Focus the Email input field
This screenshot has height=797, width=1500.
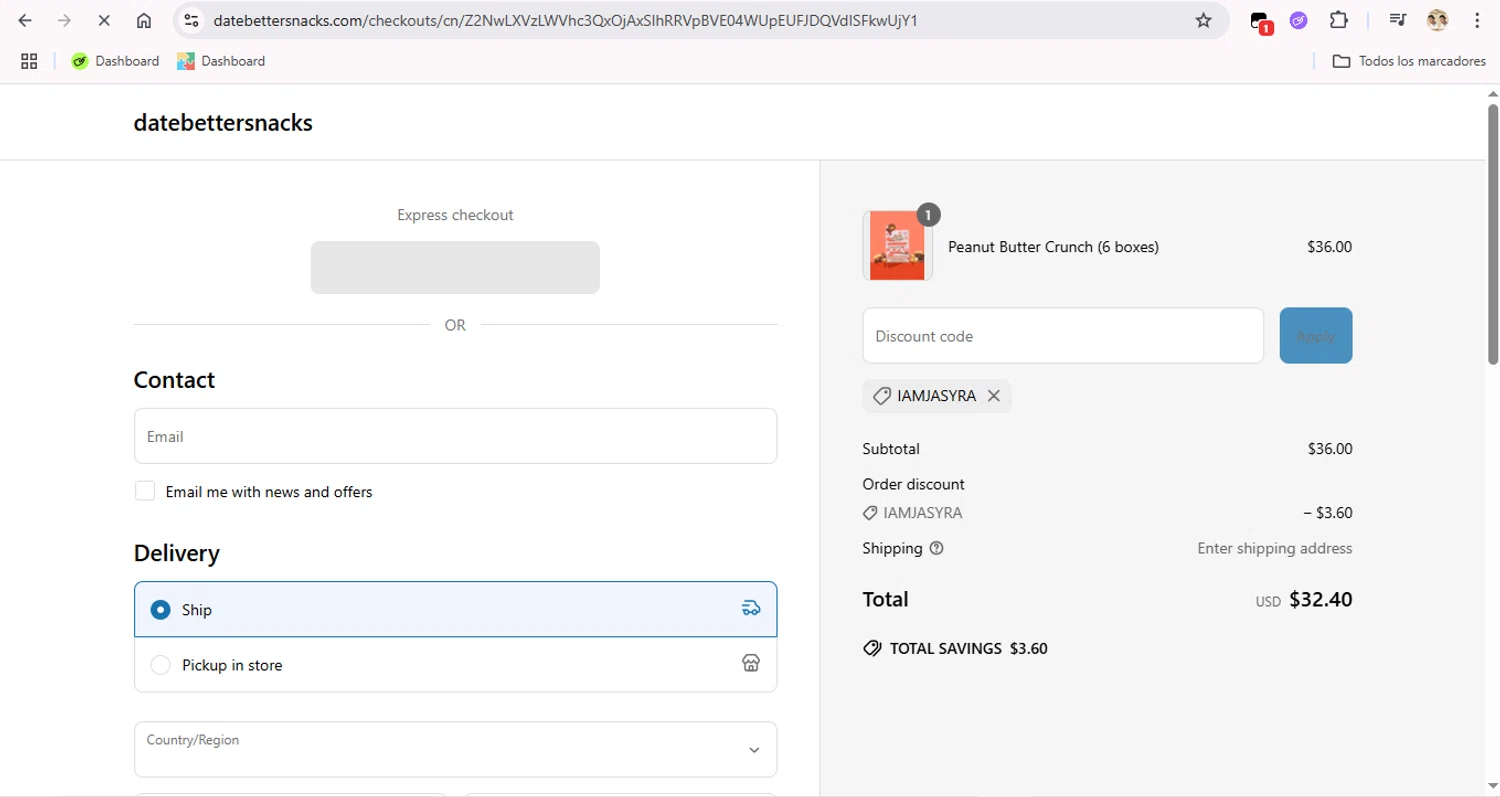[x=455, y=436]
